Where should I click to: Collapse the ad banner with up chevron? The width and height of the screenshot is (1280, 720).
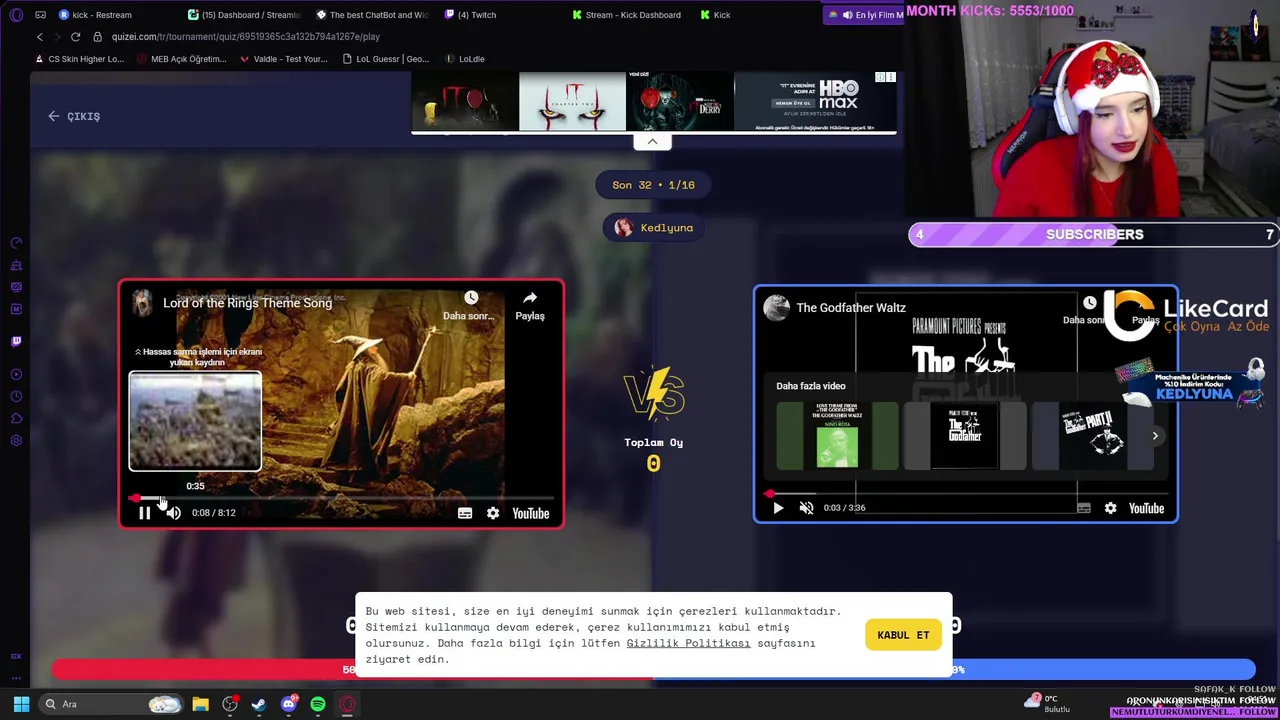pyautogui.click(x=652, y=141)
